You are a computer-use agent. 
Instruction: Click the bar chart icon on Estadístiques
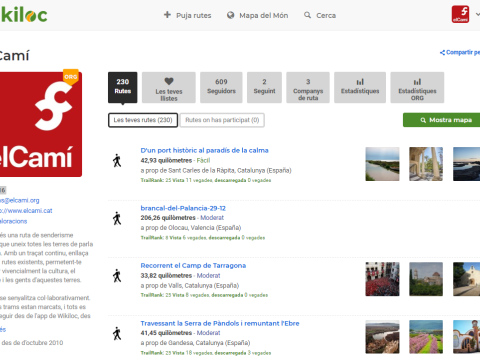(360, 82)
